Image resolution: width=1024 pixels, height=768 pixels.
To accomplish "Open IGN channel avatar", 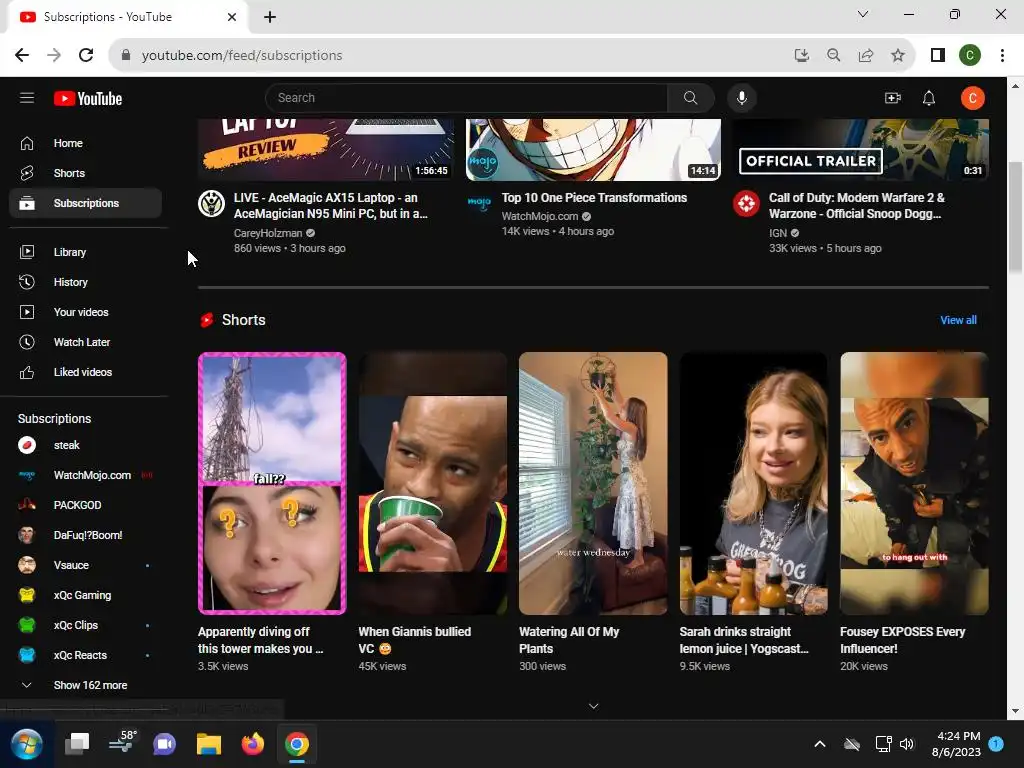I will point(746,204).
